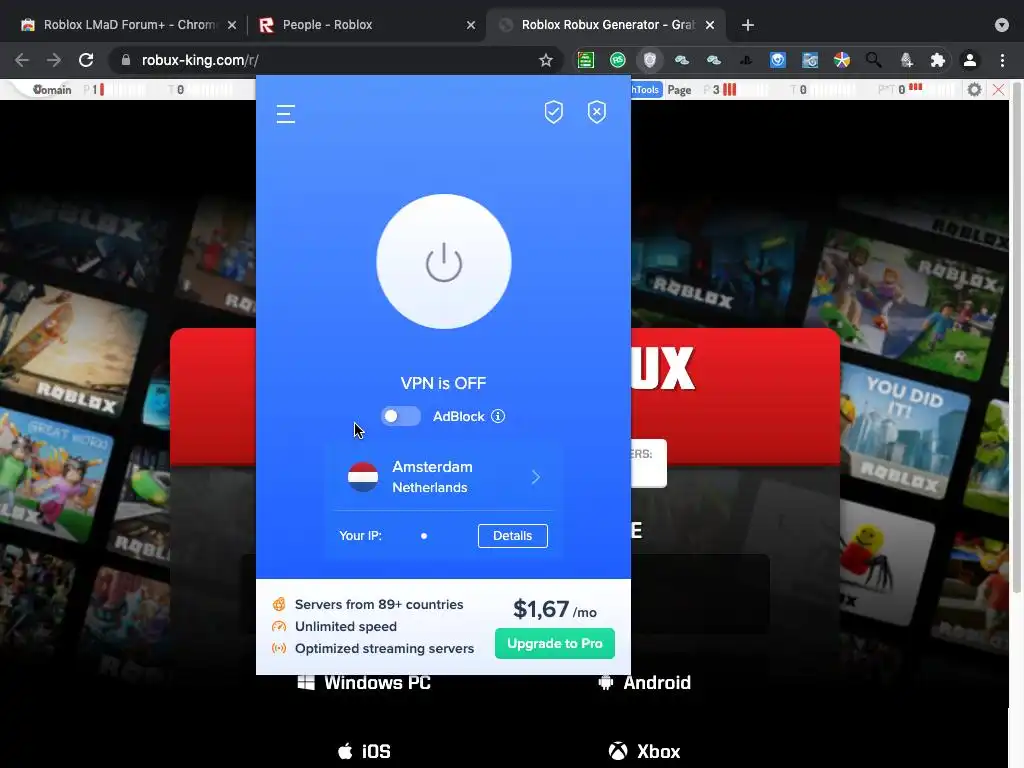Click 'Optimized streaming servers' text

384,648
